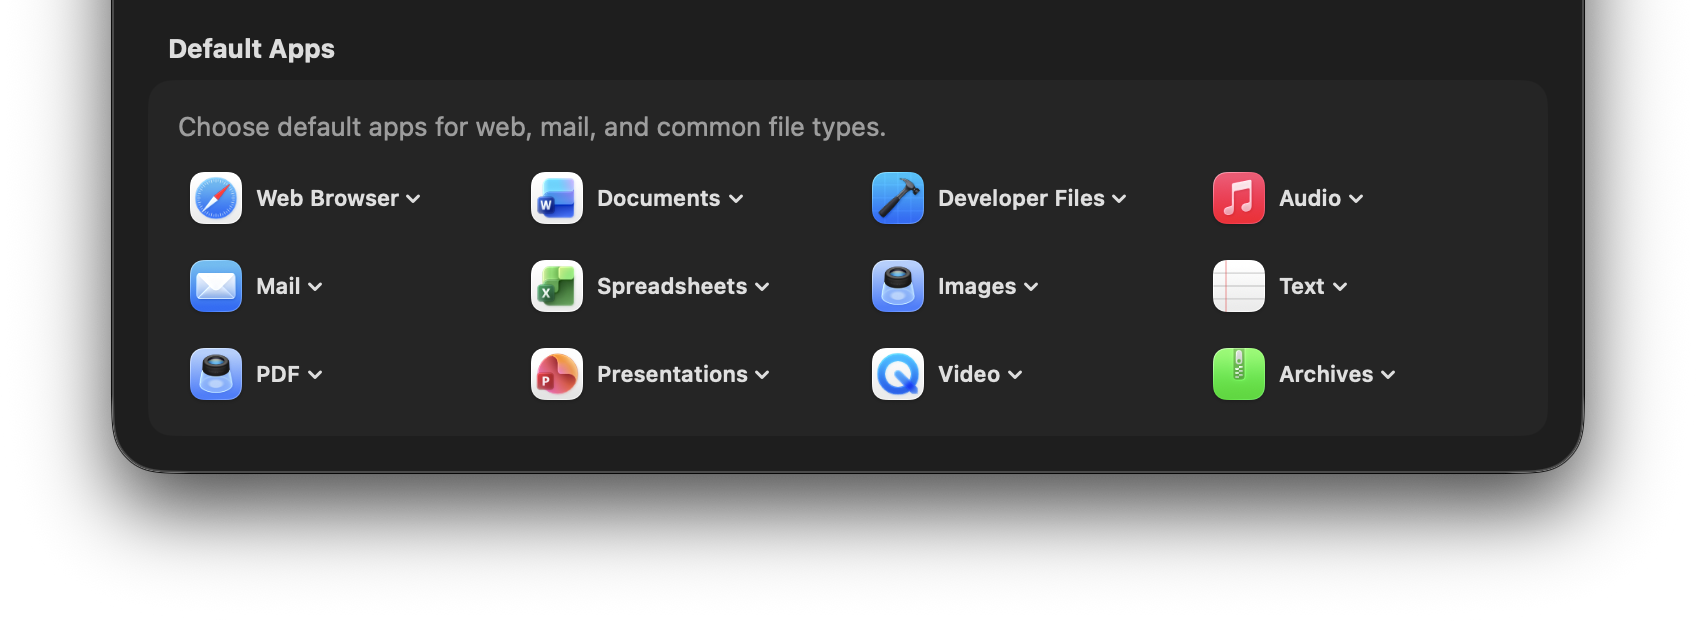Click the QuickTime icon for Video
The width and height of the screenshot is (1696, 621).
(898, 374)
